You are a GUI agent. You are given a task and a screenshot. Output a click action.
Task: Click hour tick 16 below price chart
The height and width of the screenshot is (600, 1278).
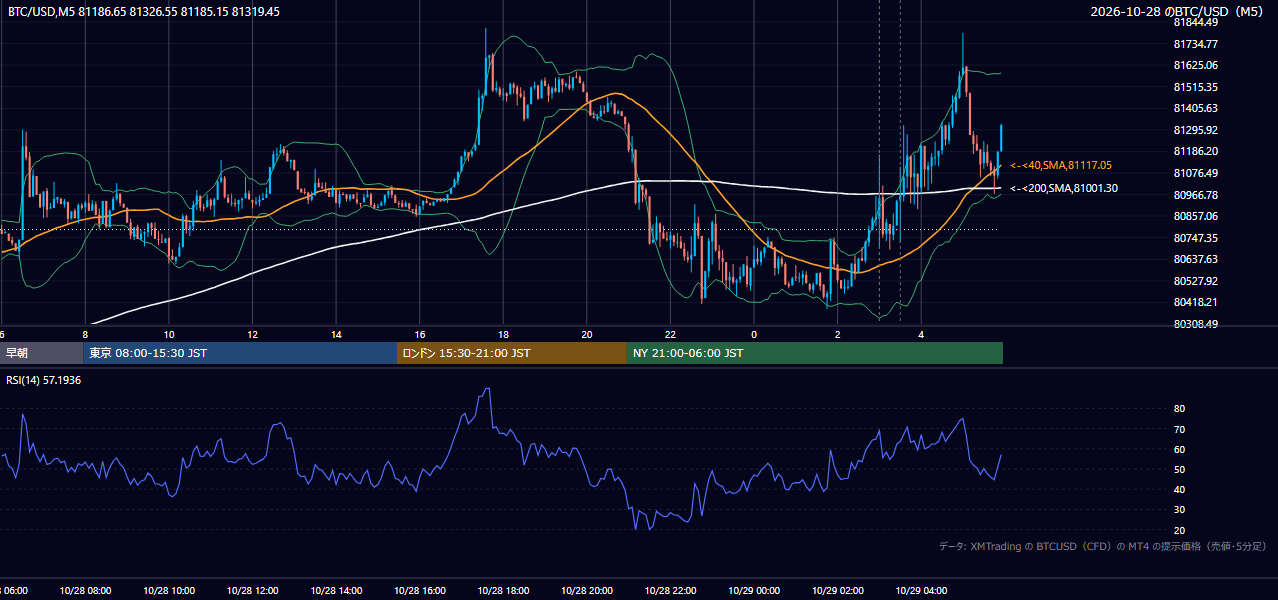point(419,334)
